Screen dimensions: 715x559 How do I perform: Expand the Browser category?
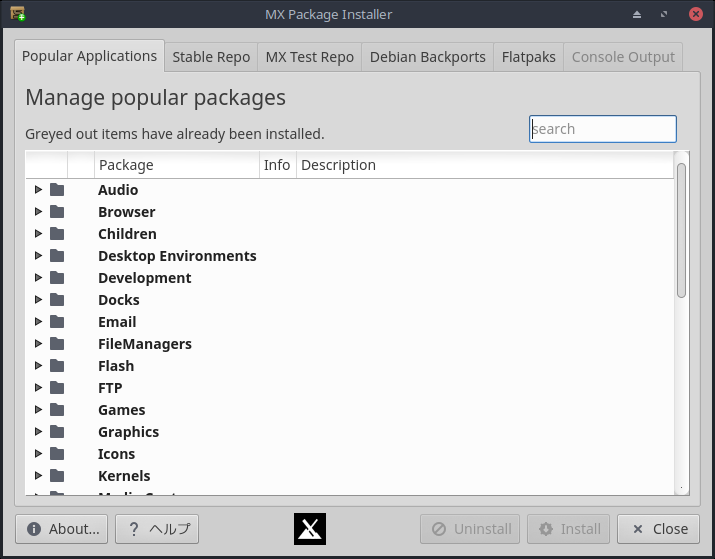(x=38, y=212)
